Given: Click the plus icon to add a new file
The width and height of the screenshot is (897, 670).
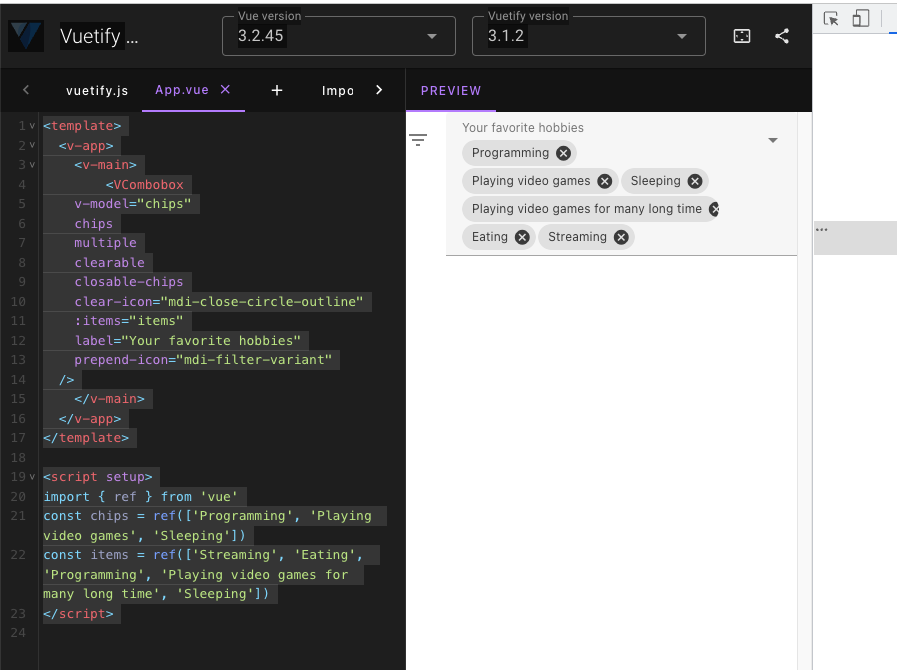Looking at the screenshot, I should 276,90.
